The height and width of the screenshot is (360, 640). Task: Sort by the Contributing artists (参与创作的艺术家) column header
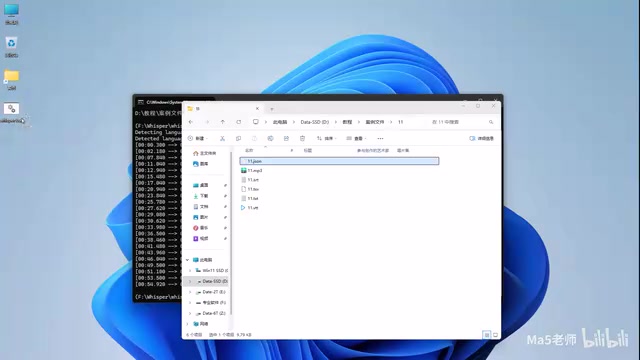pos(373,151)
